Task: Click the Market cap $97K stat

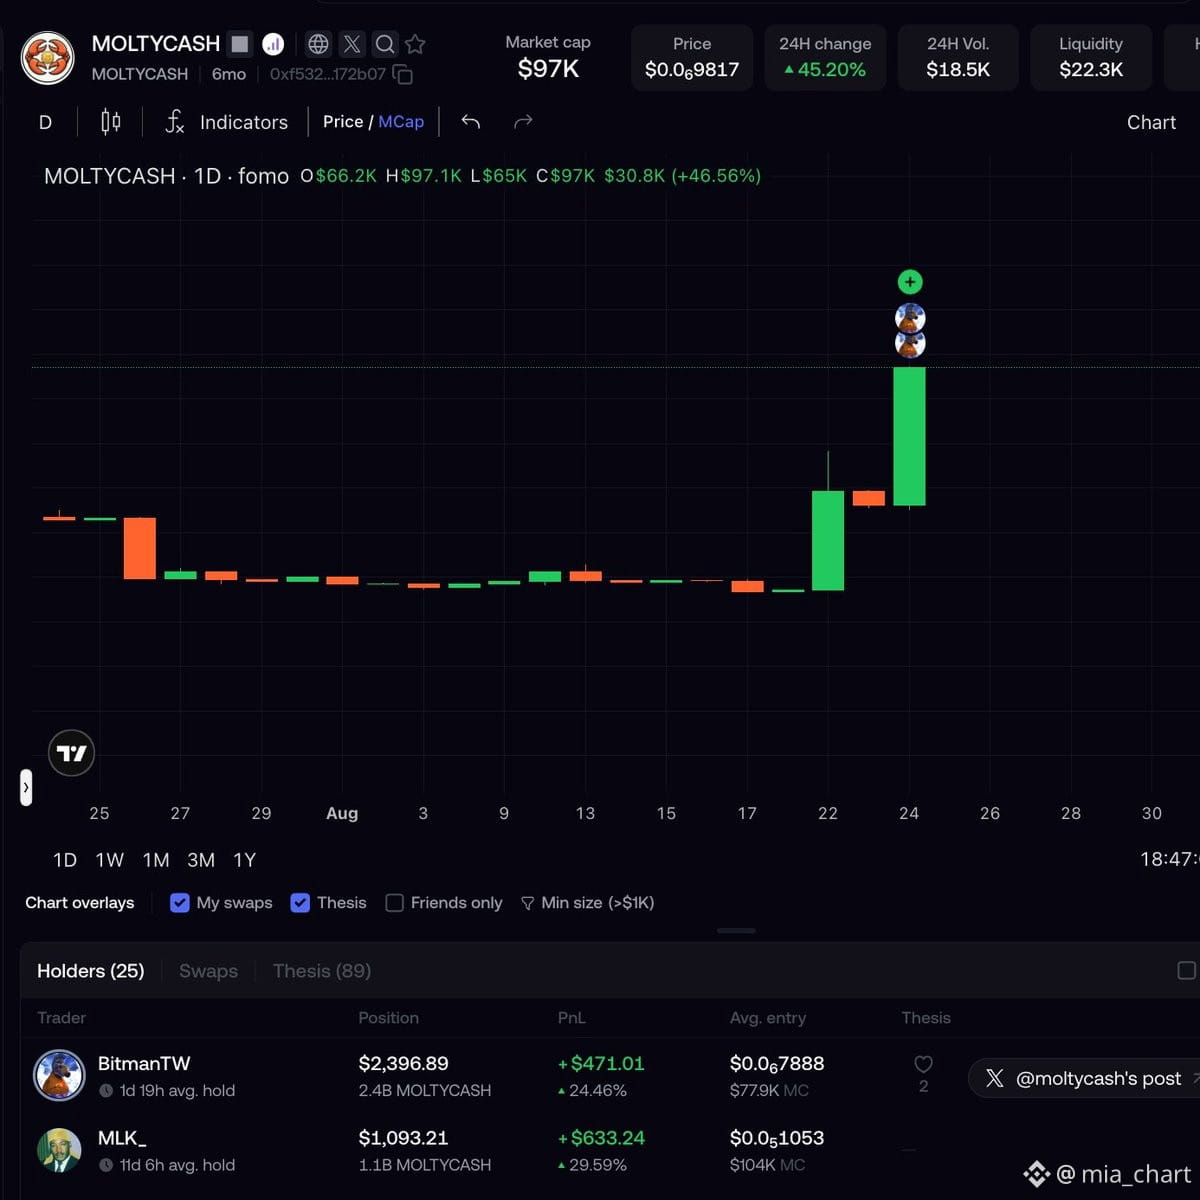Action: click(x=548, y=57)
